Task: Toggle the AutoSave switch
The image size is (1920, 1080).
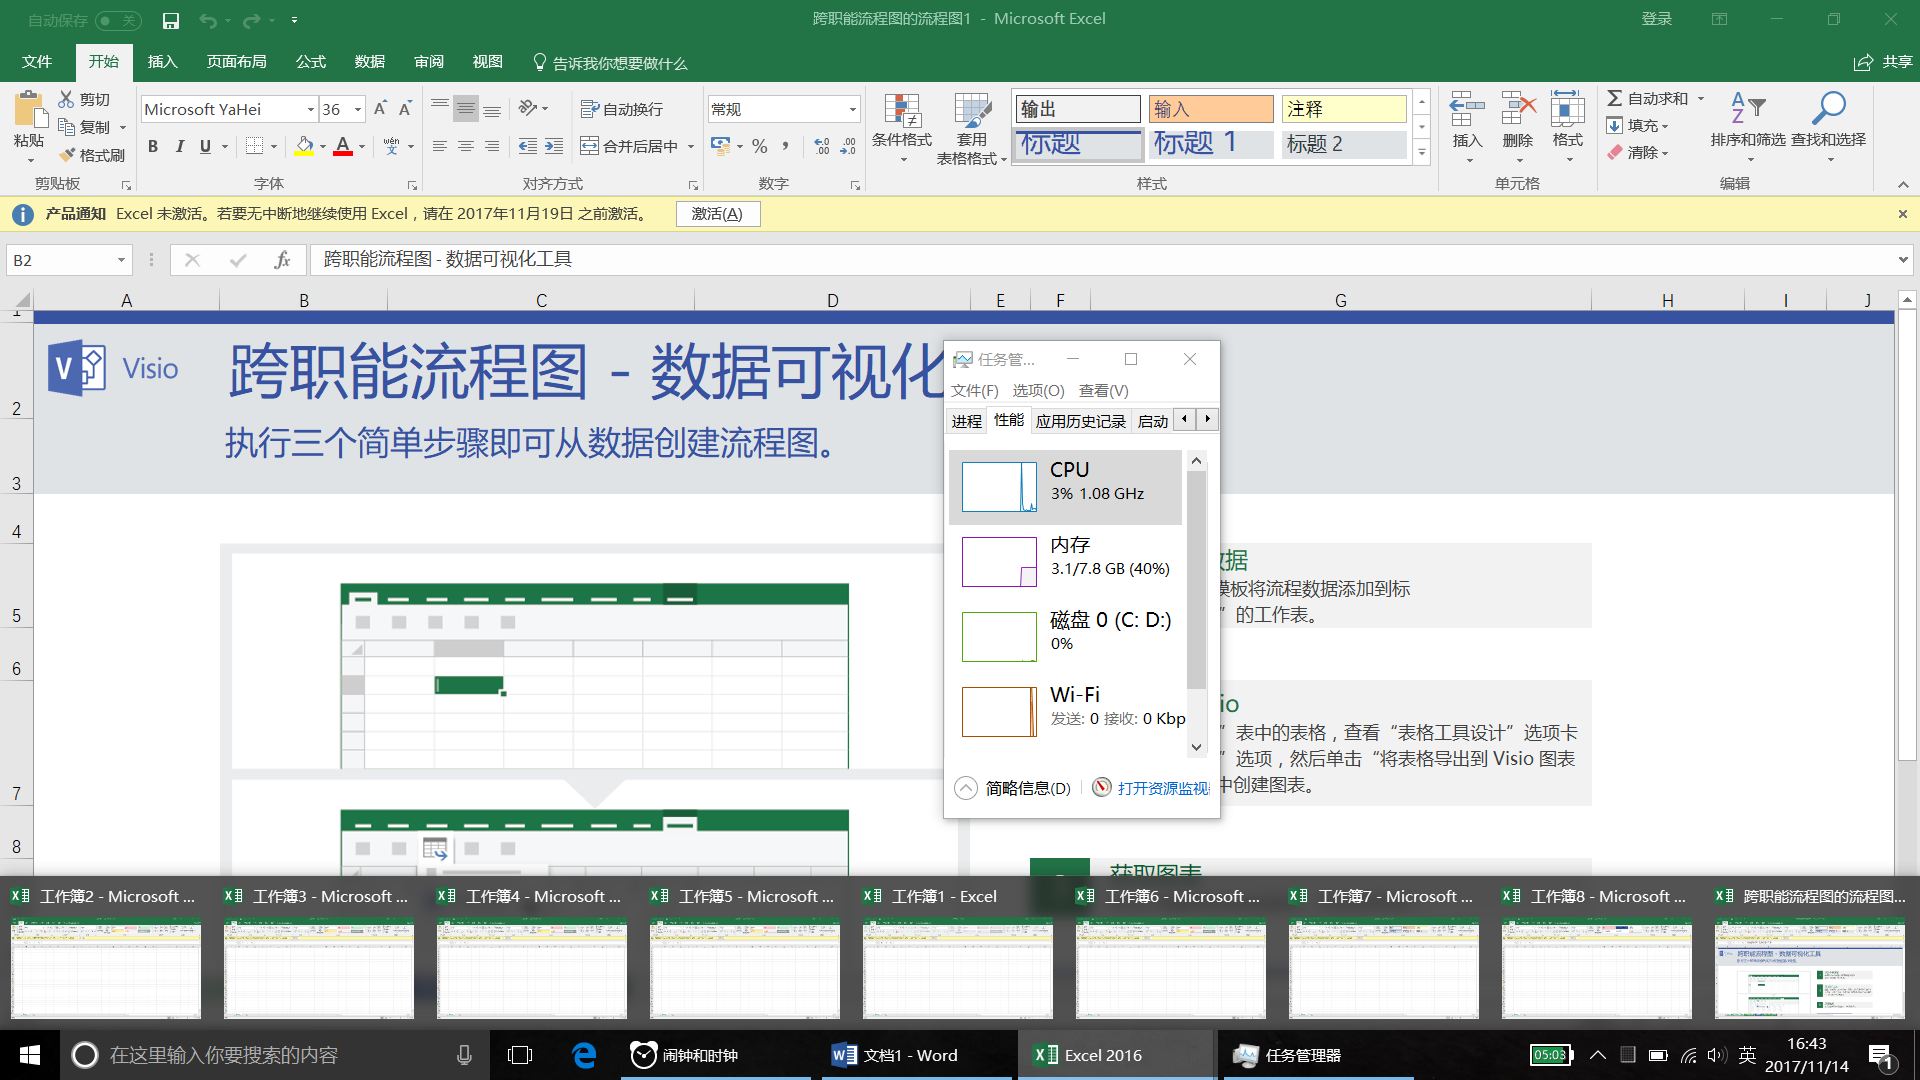Action: click(x=118, y=20)
